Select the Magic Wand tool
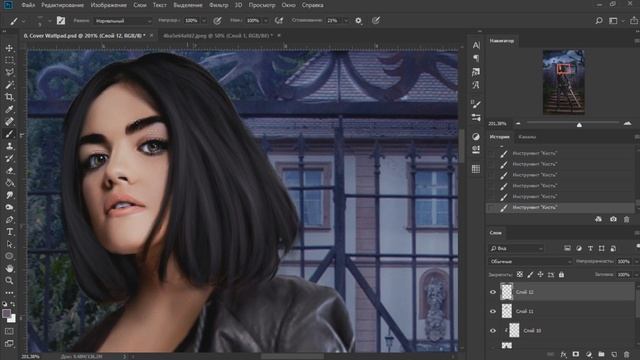 (9, 85)
